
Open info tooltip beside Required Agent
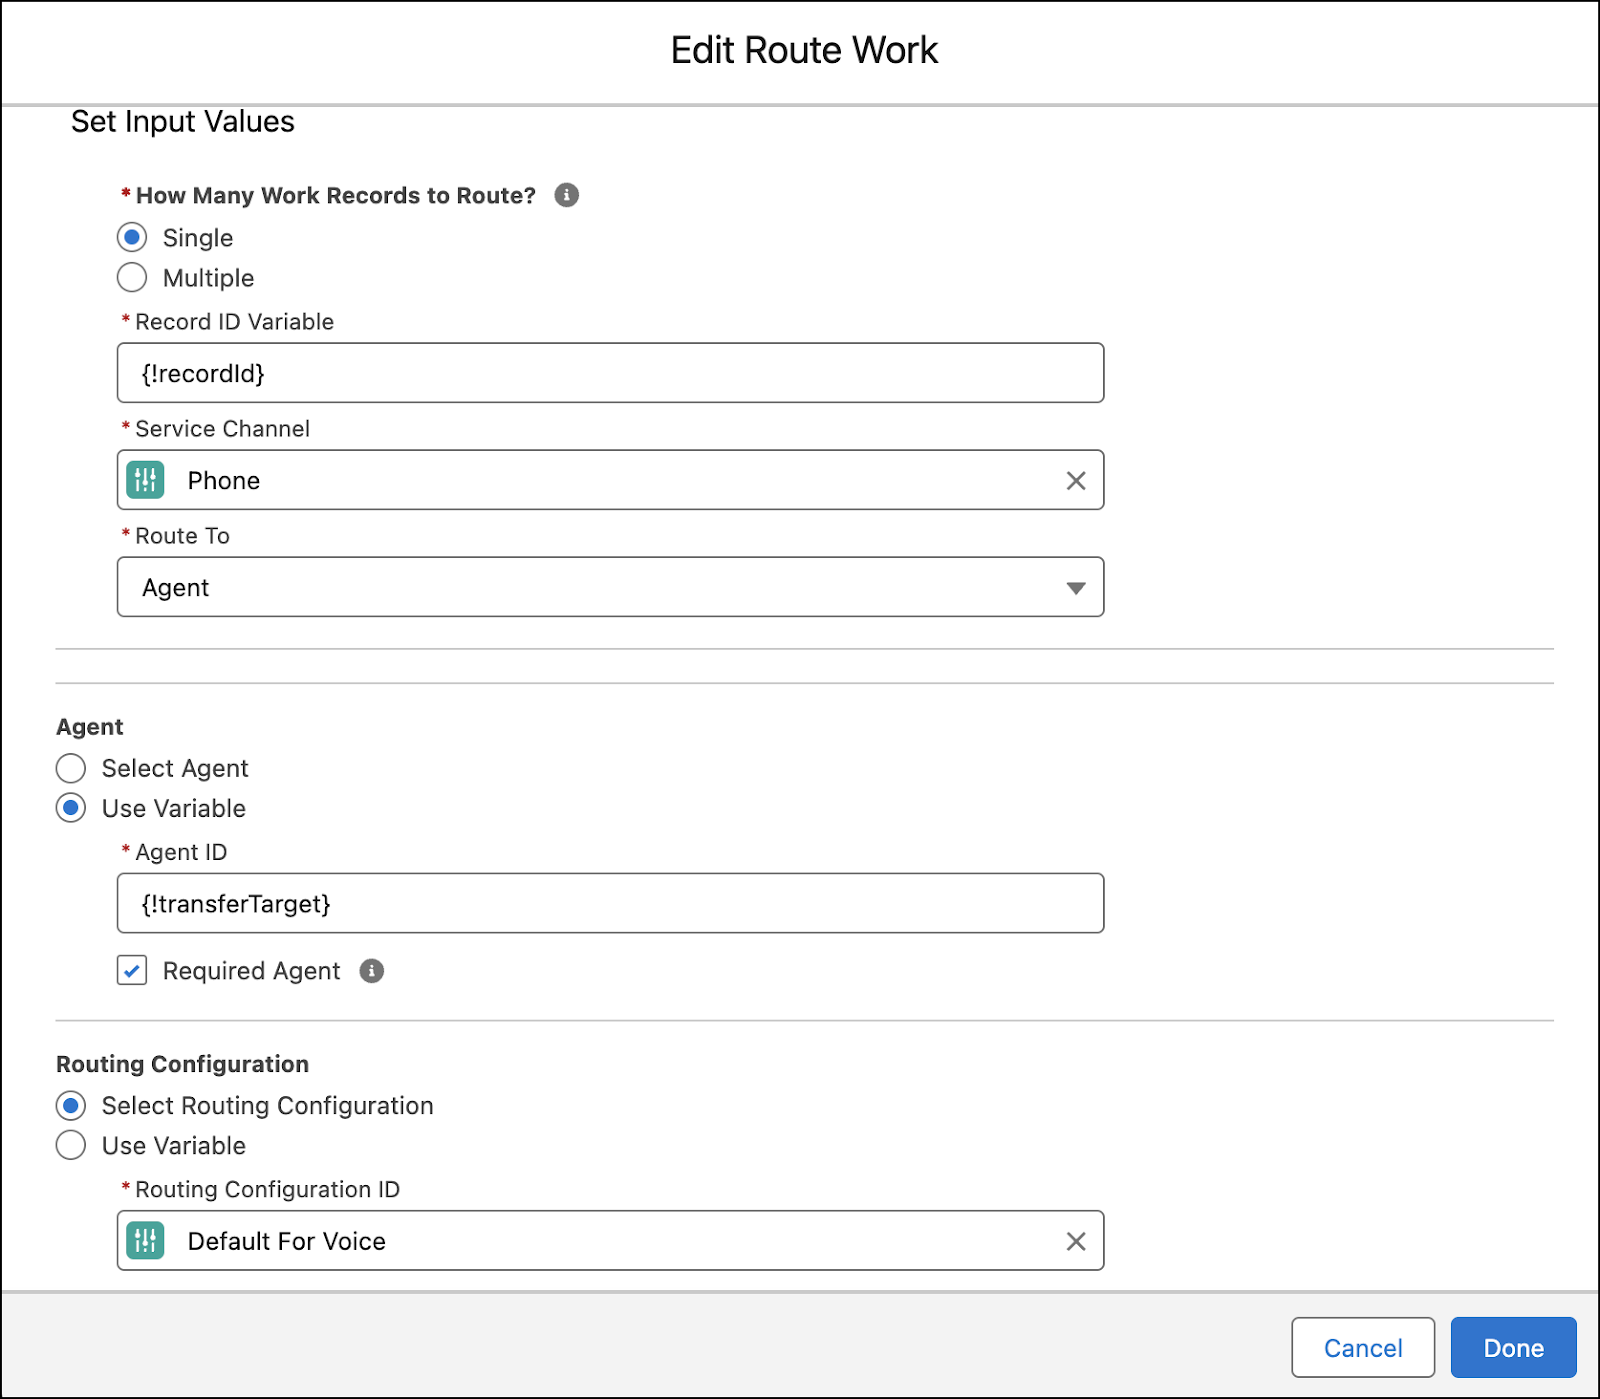(371, 970)
